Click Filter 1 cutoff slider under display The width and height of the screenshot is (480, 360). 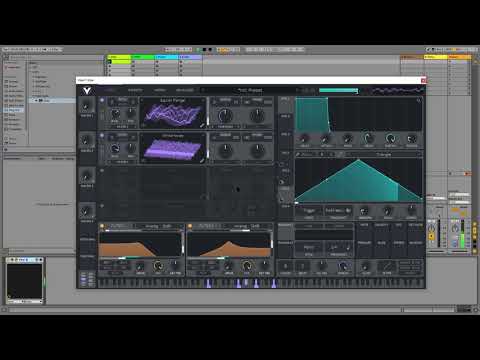pos(141,258)
